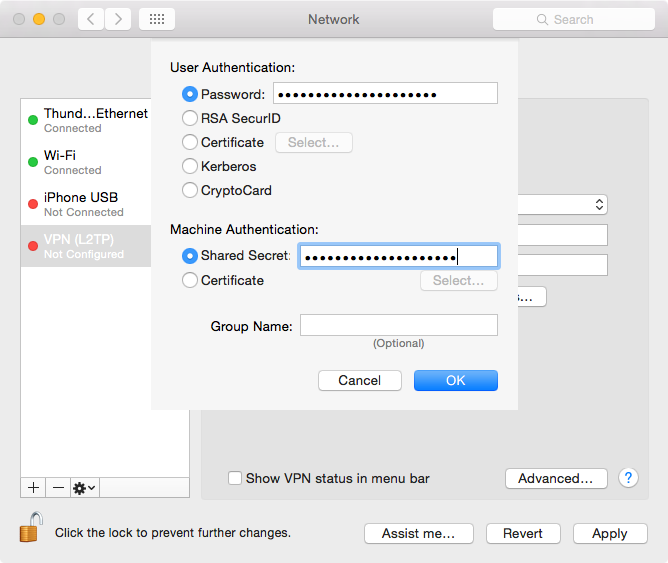
Task: Select the RSA SecurID radio button
Action: coord(190,118)
